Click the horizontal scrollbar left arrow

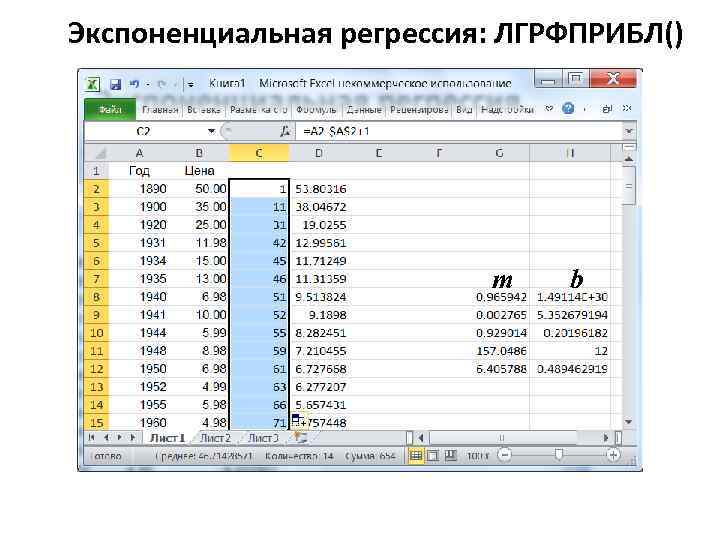point(421,438)
